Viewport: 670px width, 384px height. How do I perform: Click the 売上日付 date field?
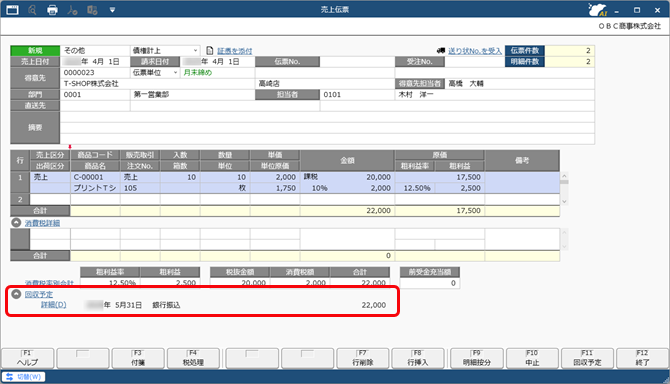point(95,62)
